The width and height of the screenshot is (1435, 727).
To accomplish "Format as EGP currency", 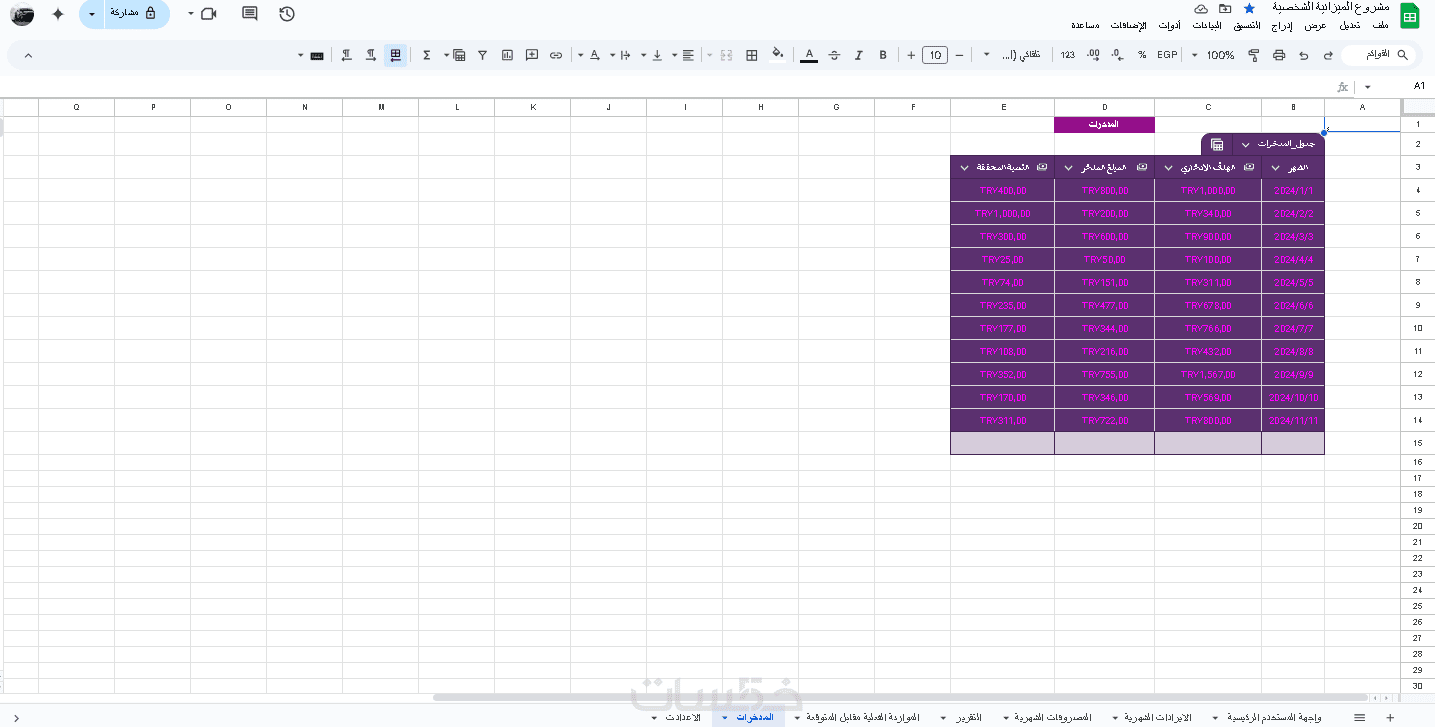I will pyautogui.click(x=1167, y=55).
